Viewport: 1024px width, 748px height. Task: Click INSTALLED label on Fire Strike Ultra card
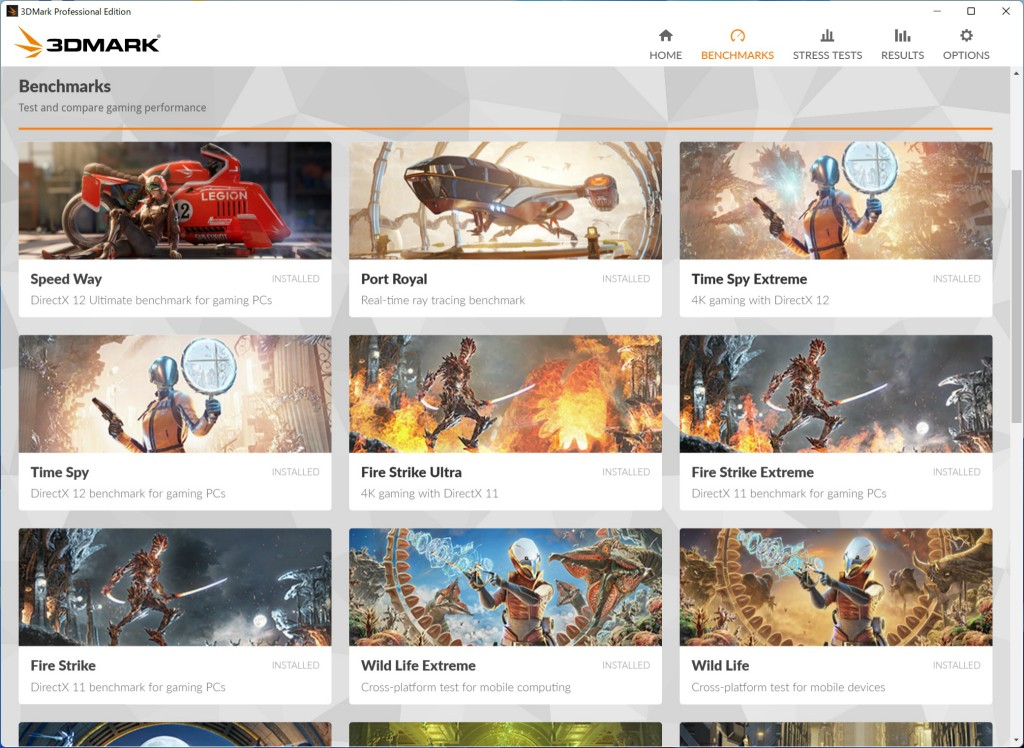point(626,472)
